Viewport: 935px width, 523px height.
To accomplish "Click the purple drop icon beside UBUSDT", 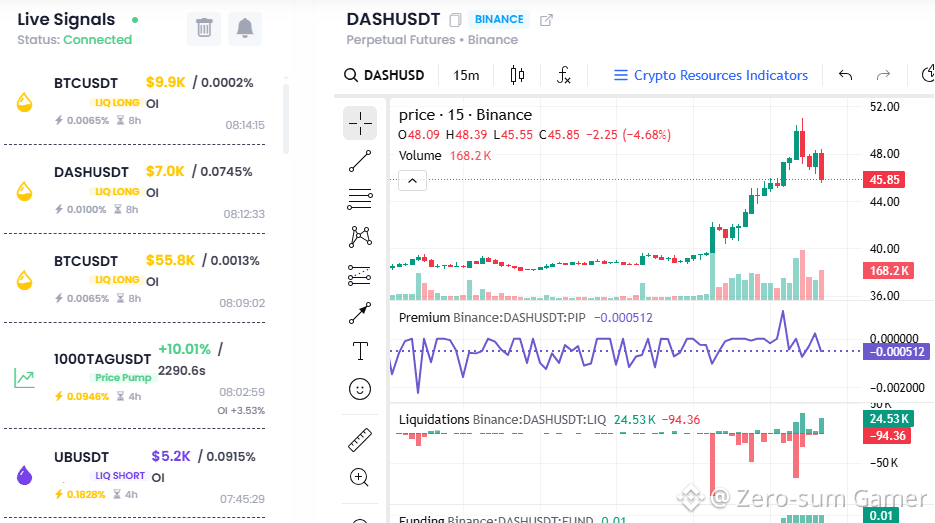I will coord(24,476).
